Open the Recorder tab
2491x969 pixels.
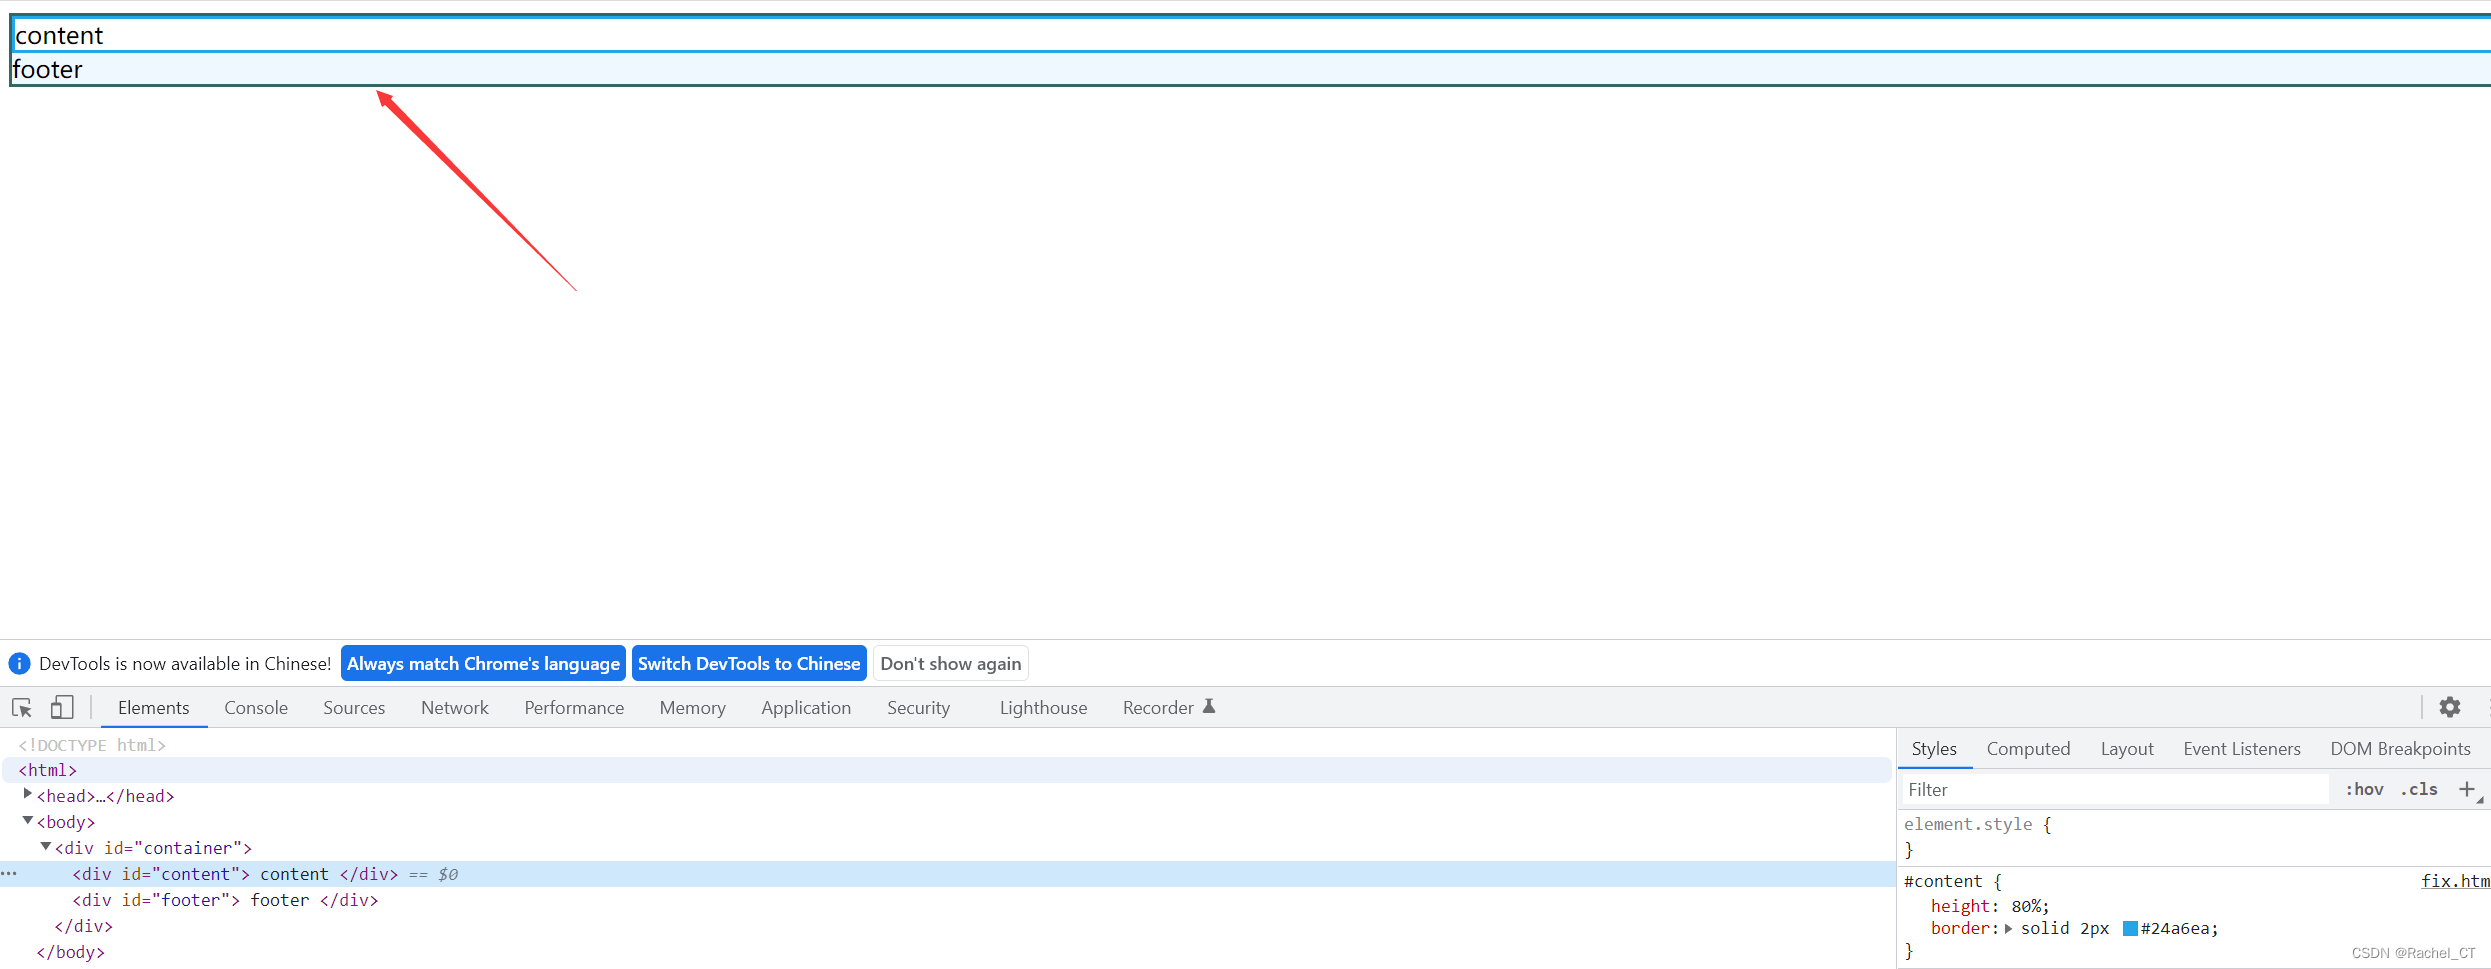coord(1158,708)
